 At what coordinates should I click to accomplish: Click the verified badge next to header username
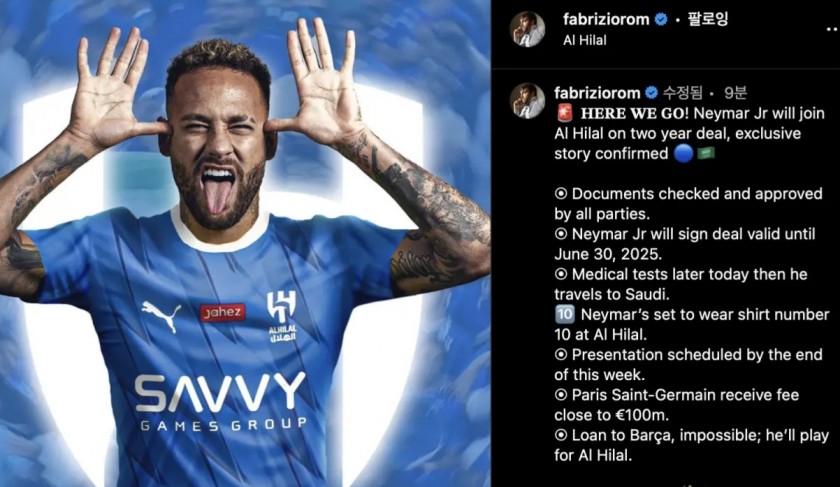pyautogui.click(x=661, y=20)
